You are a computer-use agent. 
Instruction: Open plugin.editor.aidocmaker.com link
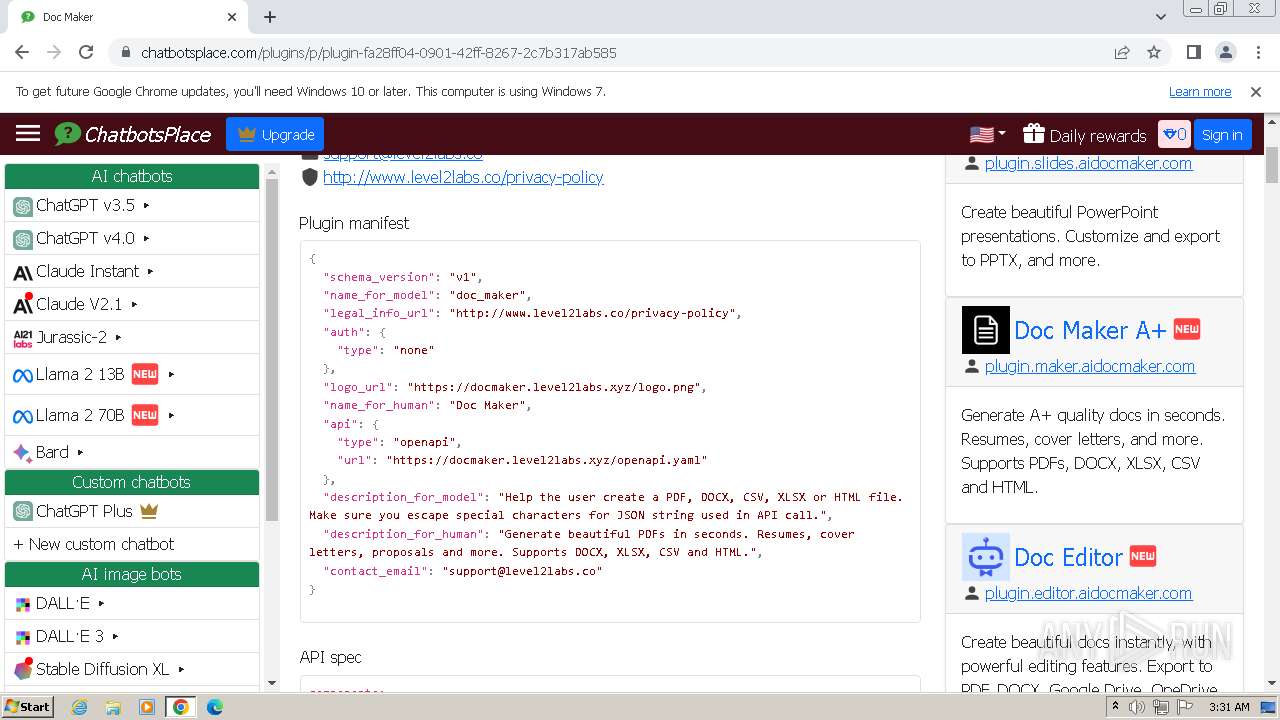(x=1088, y=593)
